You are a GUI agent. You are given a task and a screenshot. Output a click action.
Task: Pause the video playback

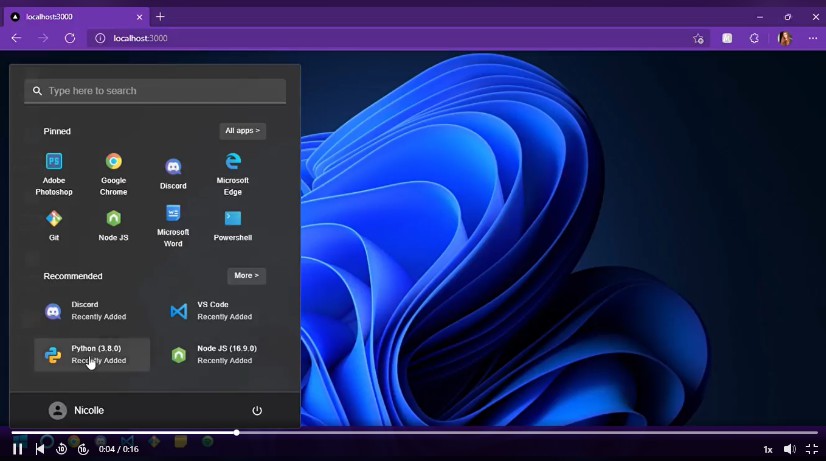17,450
